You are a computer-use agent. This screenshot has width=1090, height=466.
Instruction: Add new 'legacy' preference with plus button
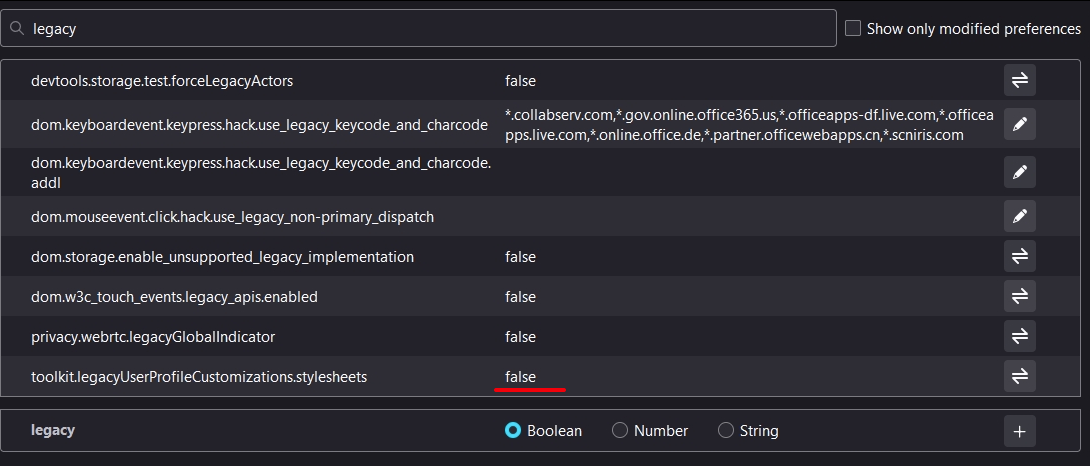tap(1019, 431)
